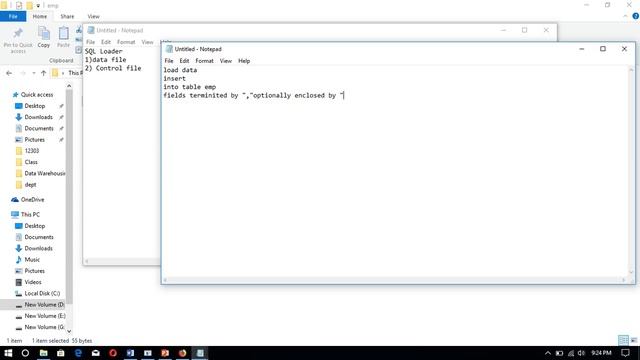Click navigation pane scroll down arrow
Image resolution: width=640 pixels, height=360 pixels.
click(x=69, y=331)
